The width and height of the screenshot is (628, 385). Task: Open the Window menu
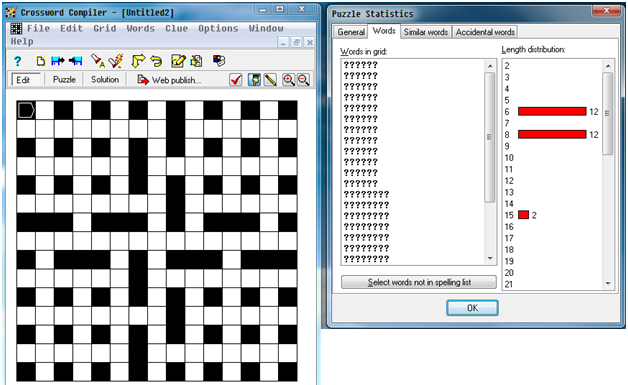(266, 28)
